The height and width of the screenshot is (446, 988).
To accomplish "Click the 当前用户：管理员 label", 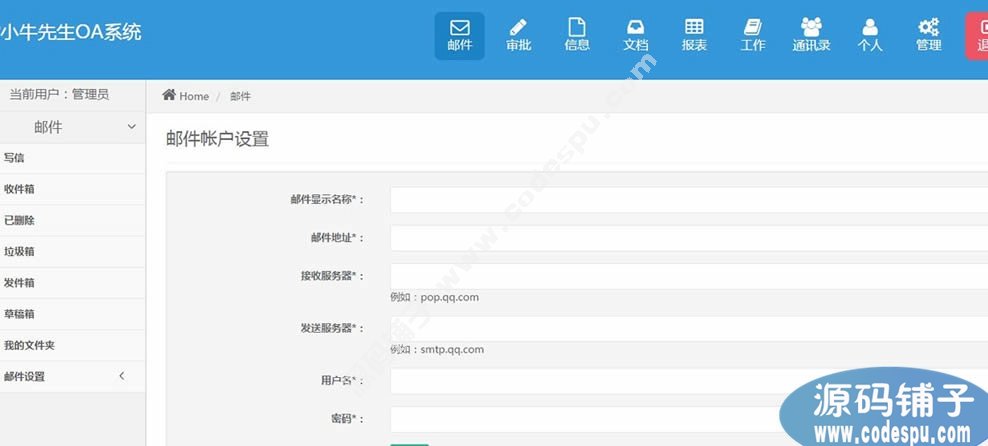I will point(59,94).
